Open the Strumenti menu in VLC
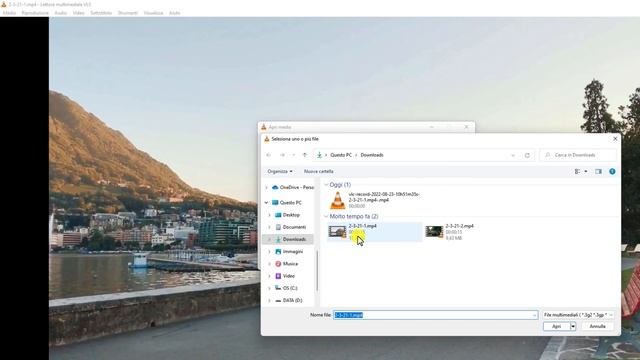 click(128, 13)
